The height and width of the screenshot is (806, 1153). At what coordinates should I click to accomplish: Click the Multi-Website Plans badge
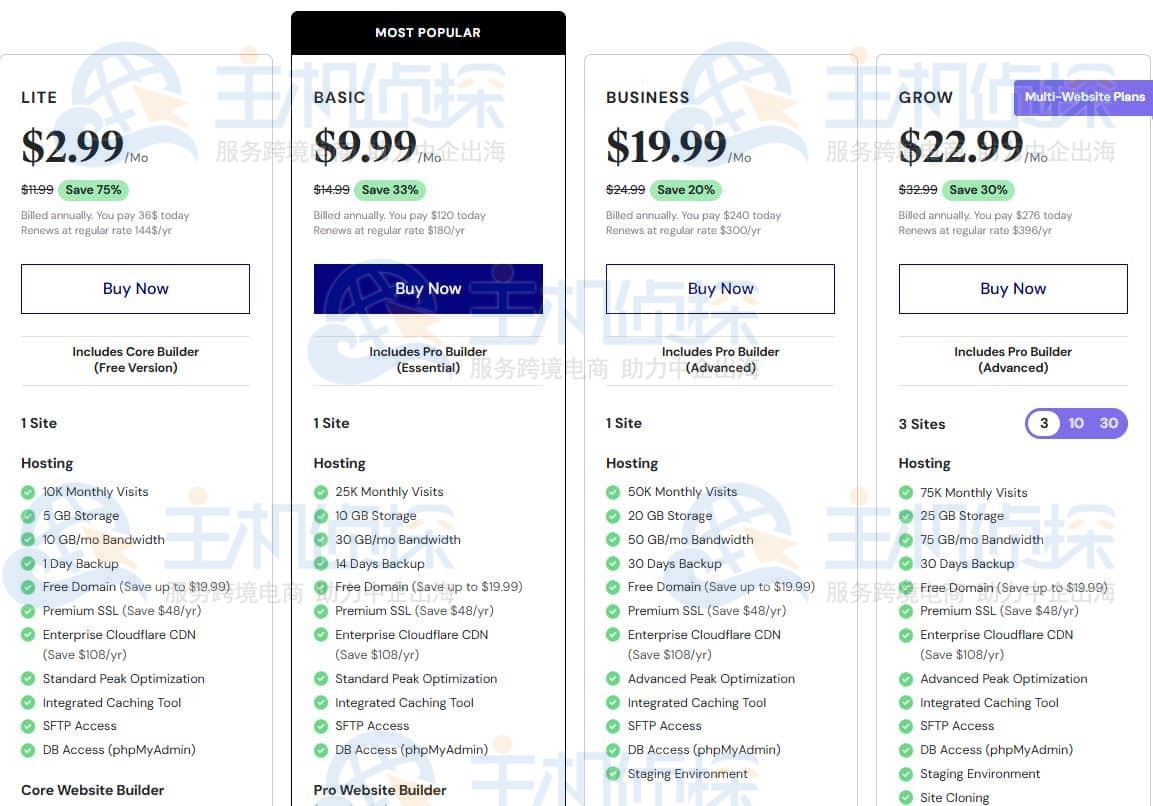click(1084, 97)
